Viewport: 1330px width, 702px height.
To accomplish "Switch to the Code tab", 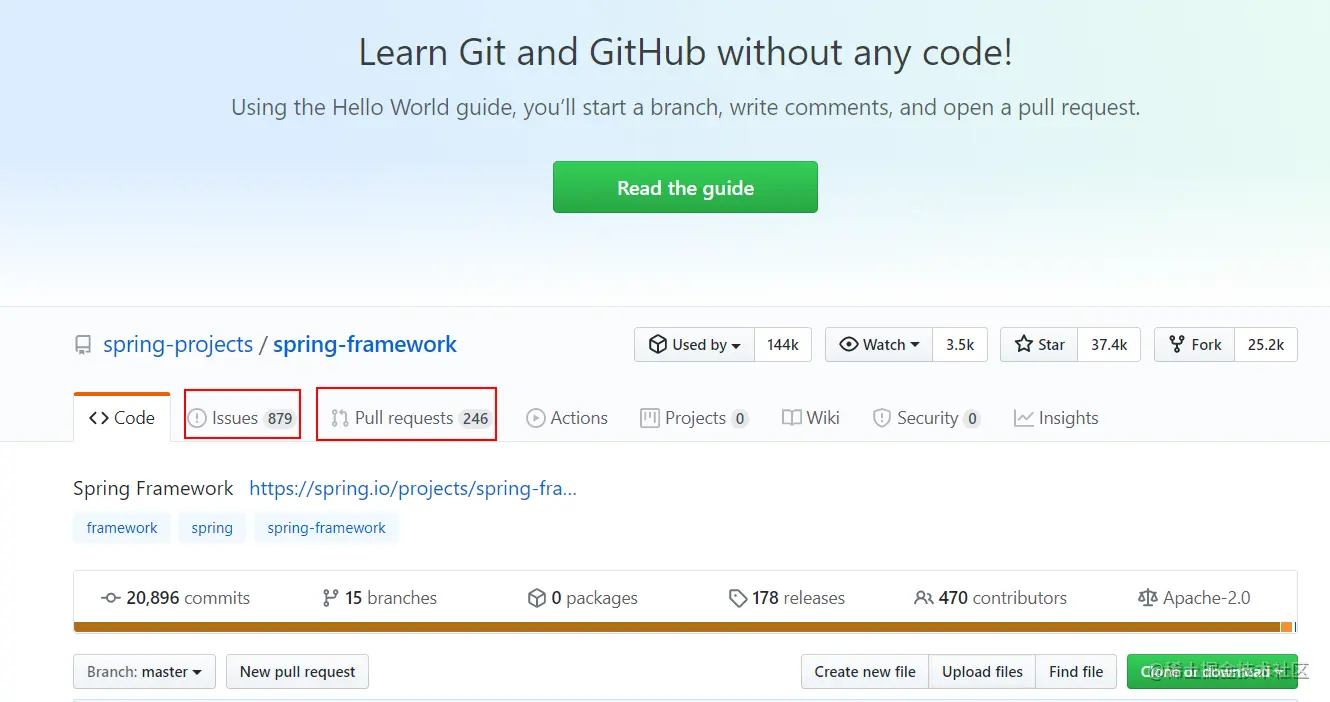I will tap(122, 418).
